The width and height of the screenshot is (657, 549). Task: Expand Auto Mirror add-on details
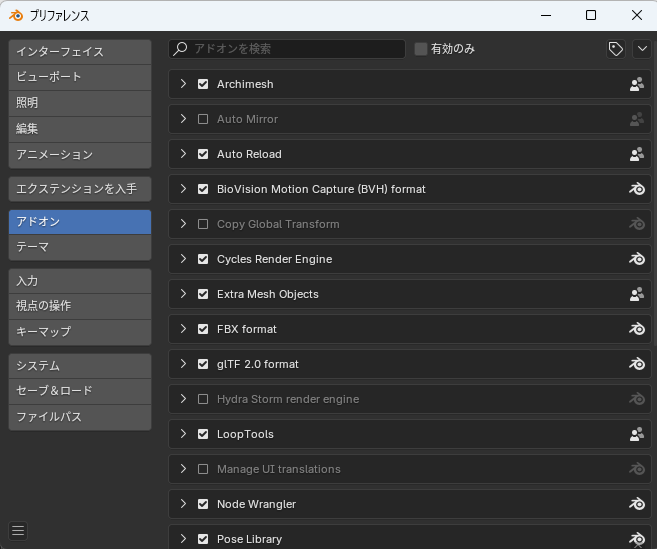click(183, 119)
